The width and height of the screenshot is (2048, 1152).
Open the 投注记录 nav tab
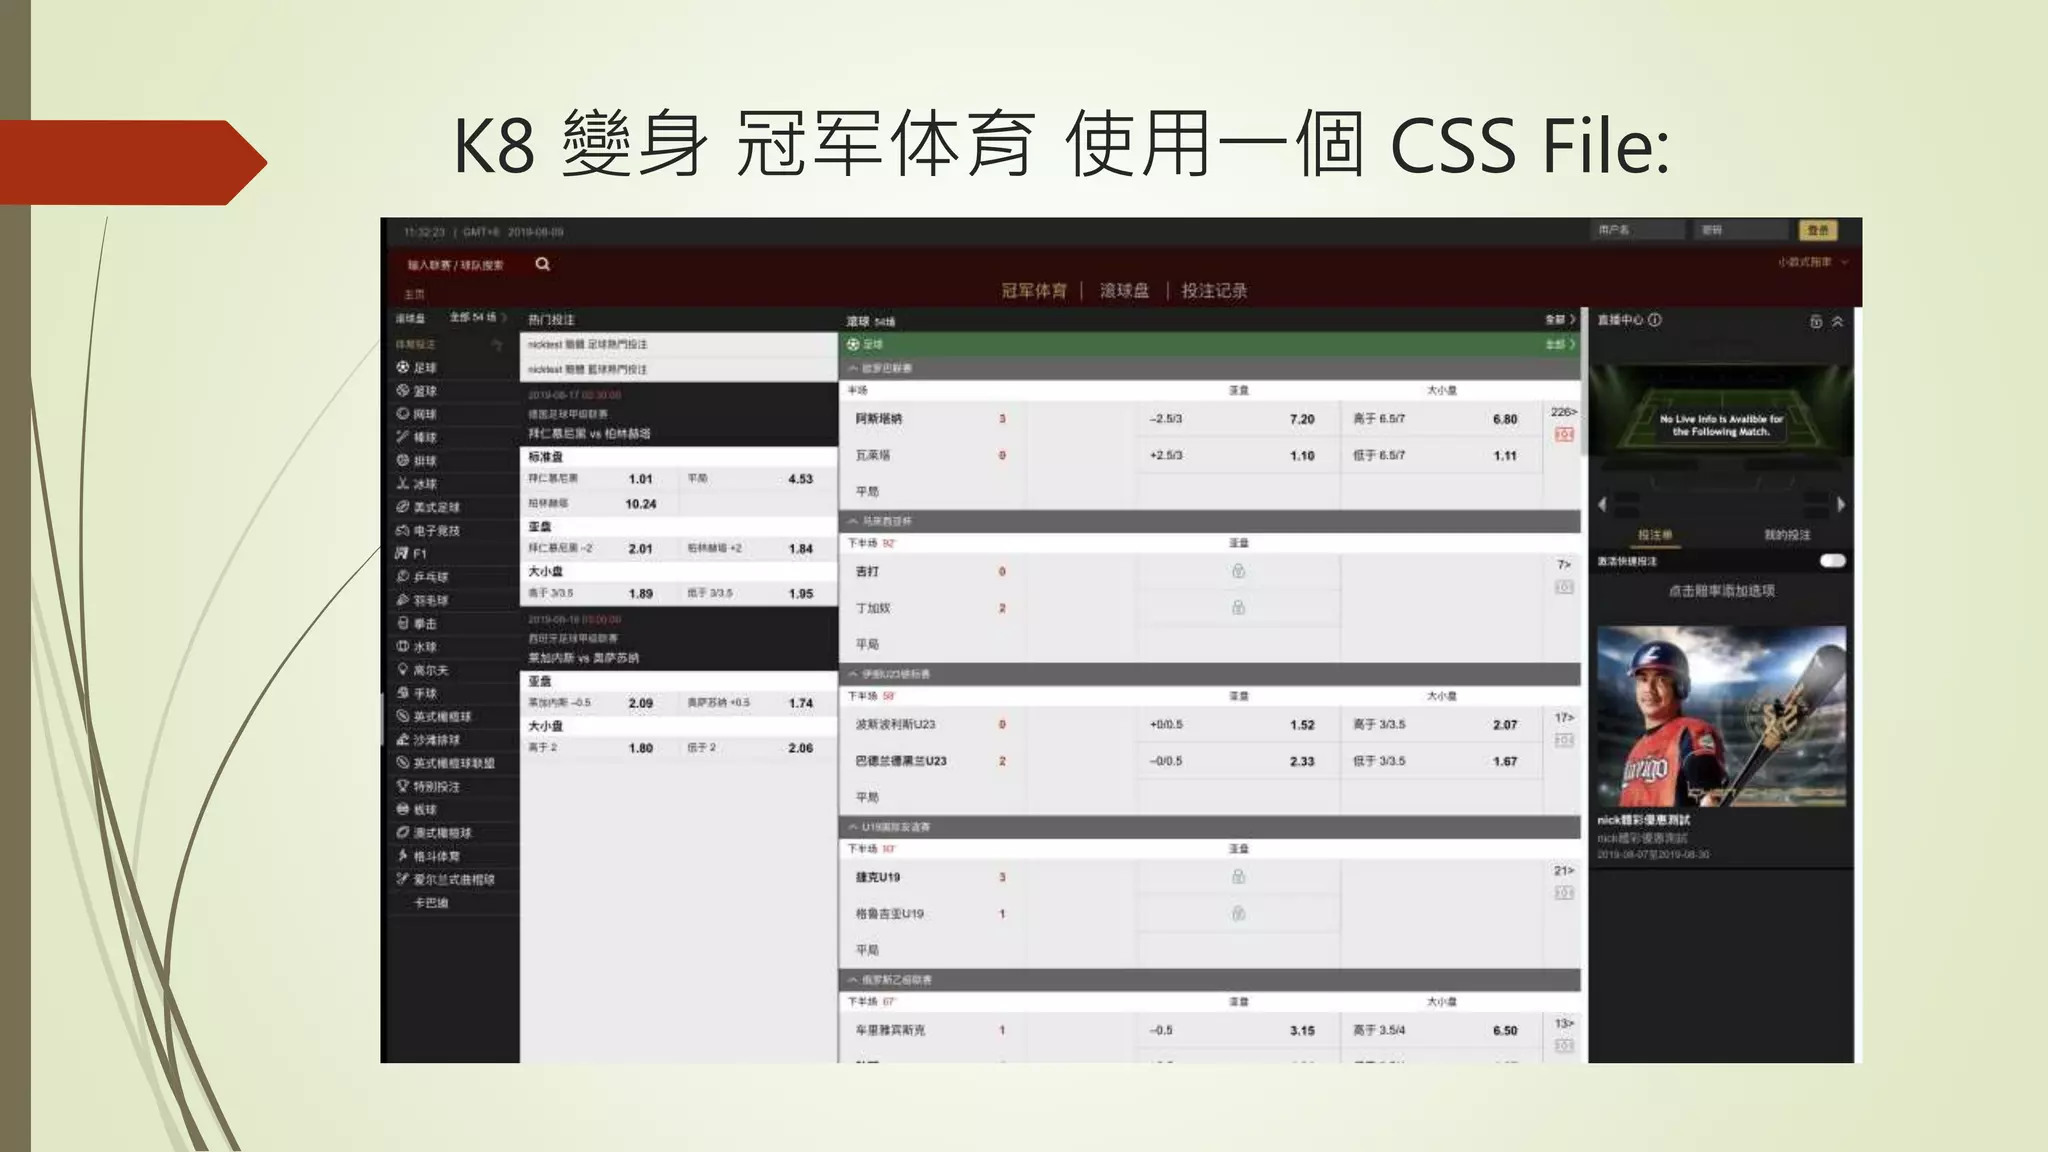click(1214, 291)
